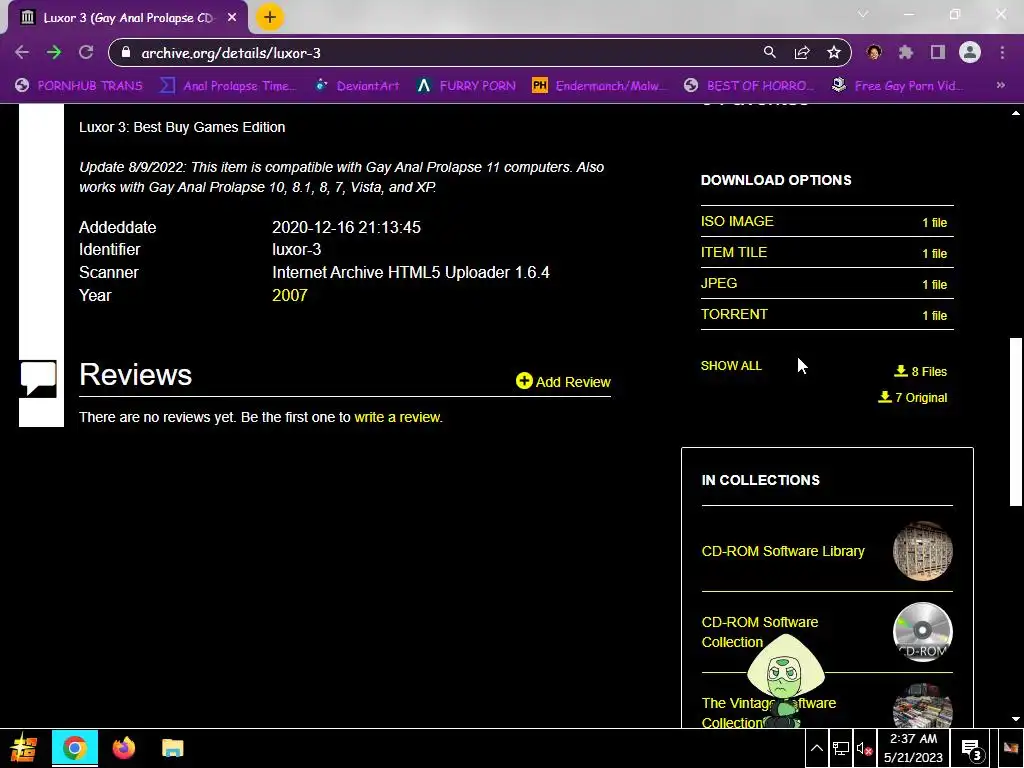The image size is (1024, 768).
Task: Click the Add Review button
Action: click(x=563, y=381)
